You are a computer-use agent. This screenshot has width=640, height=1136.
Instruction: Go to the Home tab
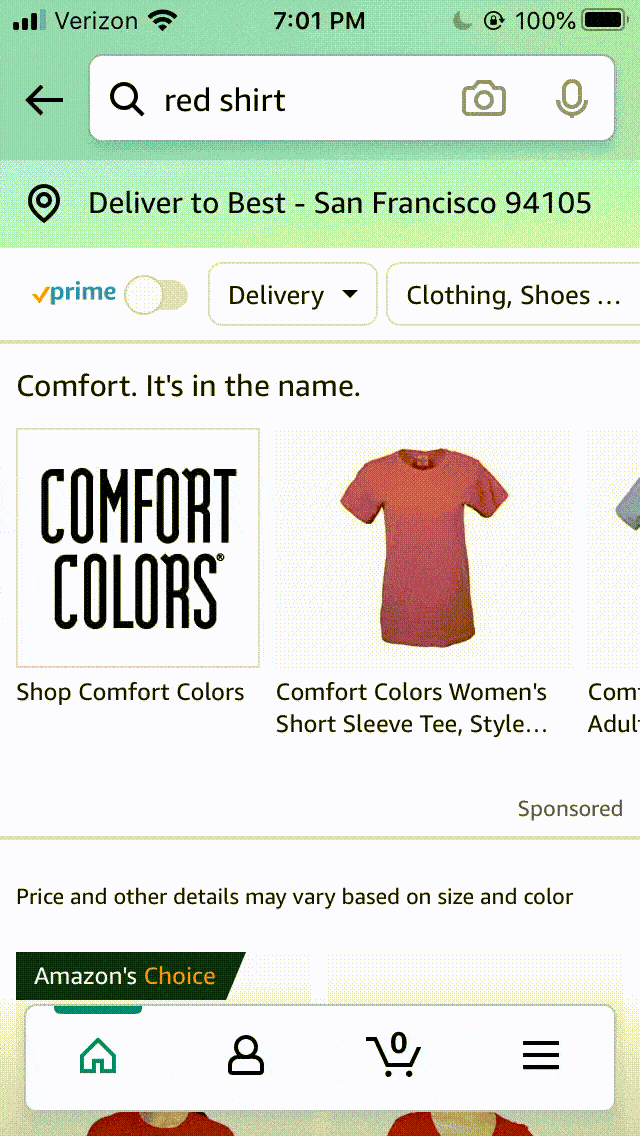(x=98, y=1056)
